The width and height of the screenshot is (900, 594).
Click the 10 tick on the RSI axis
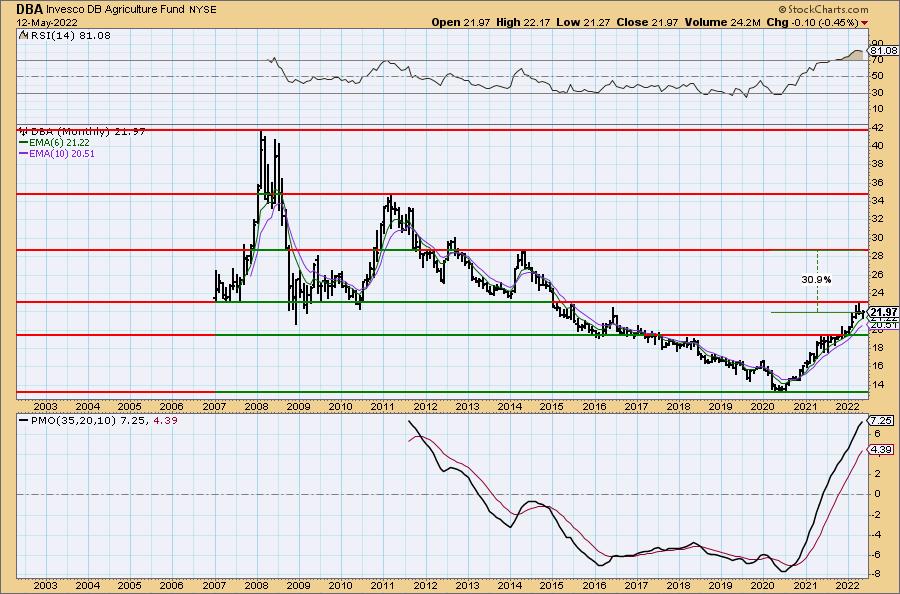878,109
